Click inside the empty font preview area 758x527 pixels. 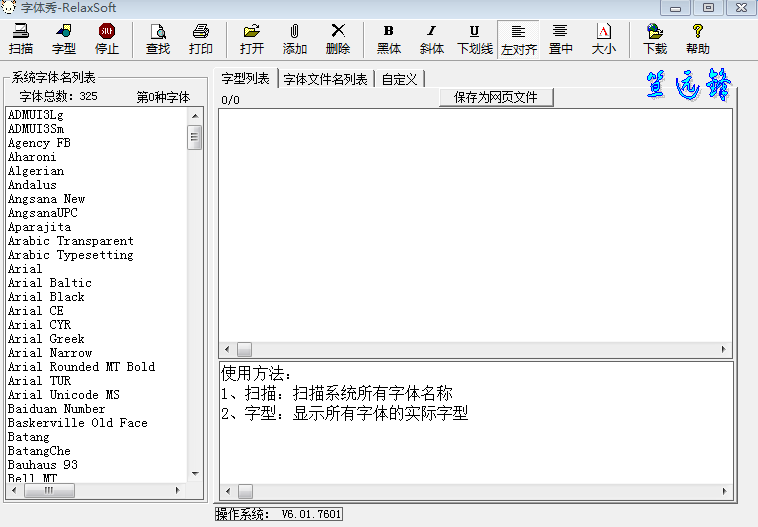(476, 225)
